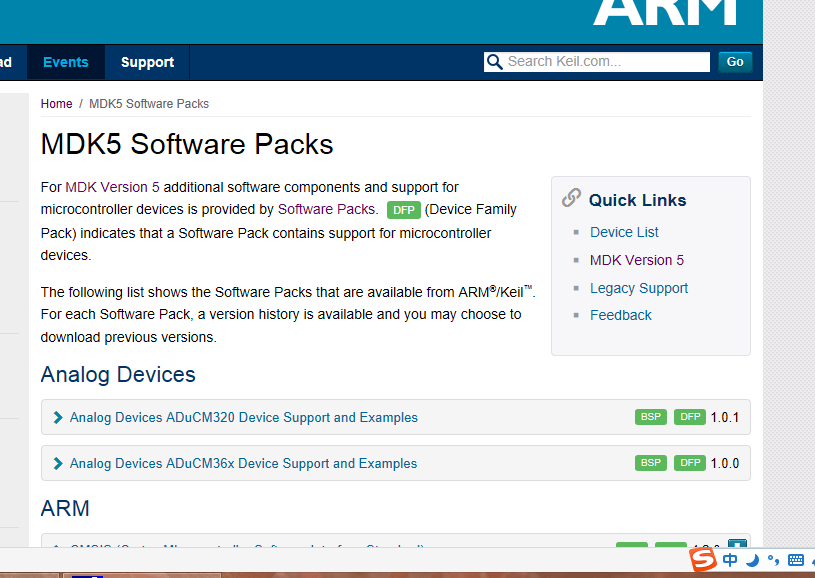
Task: Toggle the Chinese/English input mode icon
Action: point(730,560)
